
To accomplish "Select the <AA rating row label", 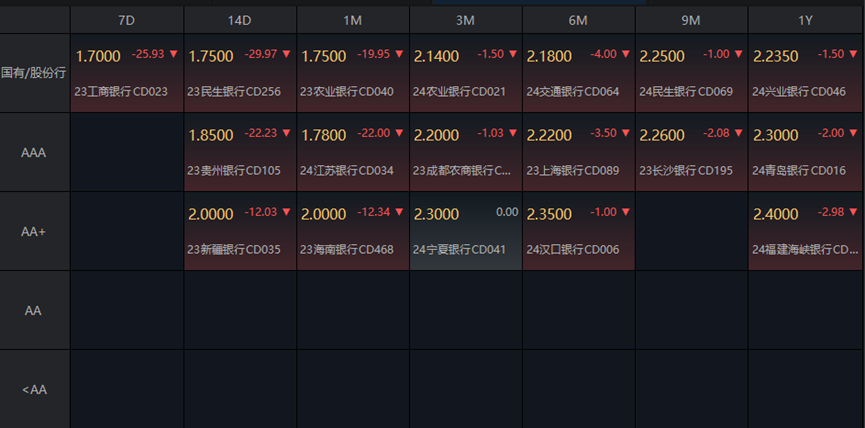I will (x=35, y=389).
